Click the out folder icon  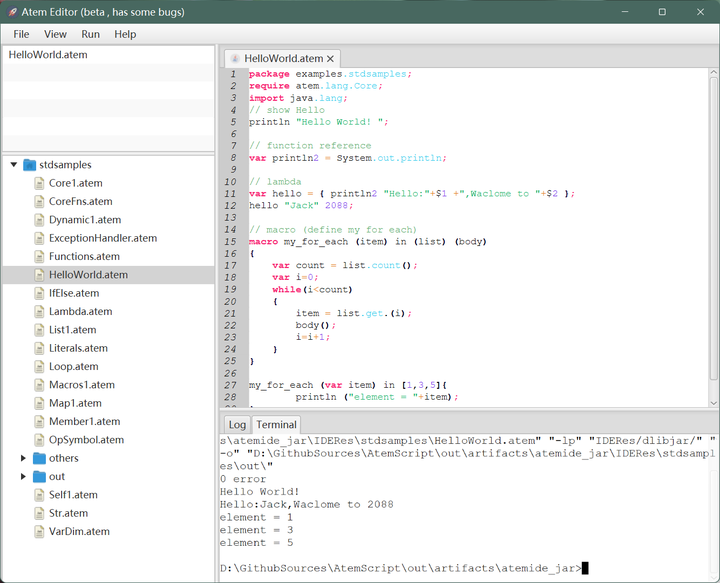pos(40,476)
